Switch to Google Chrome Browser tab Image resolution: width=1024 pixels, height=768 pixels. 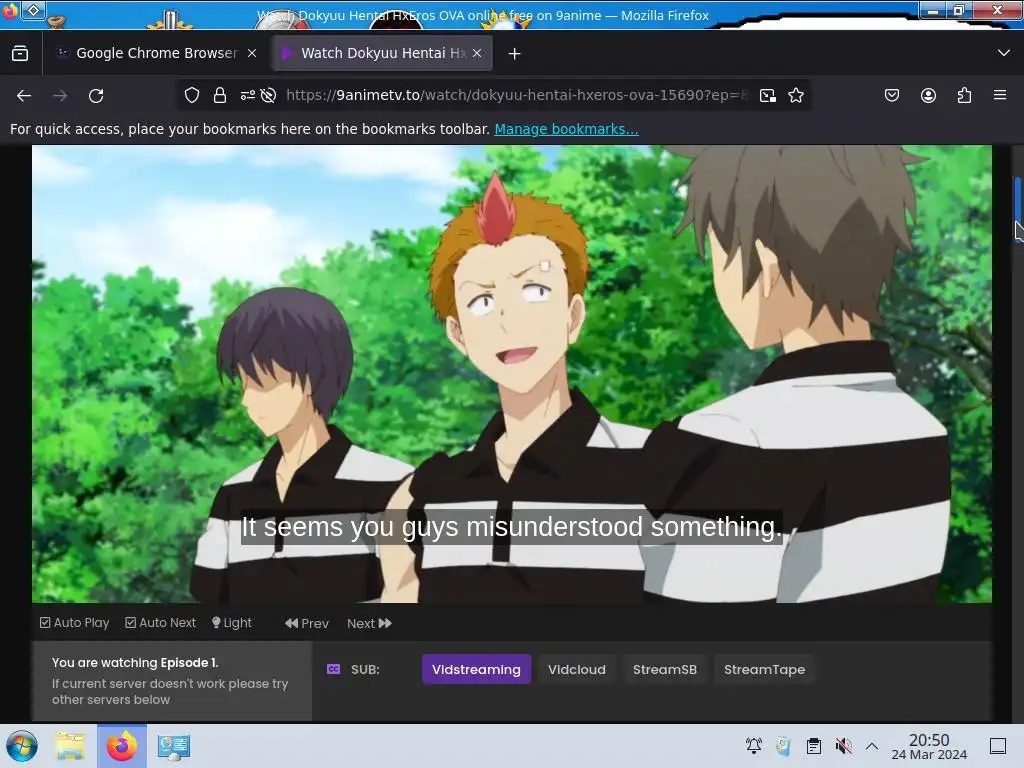pyautogui.click(x=156, y=53)
